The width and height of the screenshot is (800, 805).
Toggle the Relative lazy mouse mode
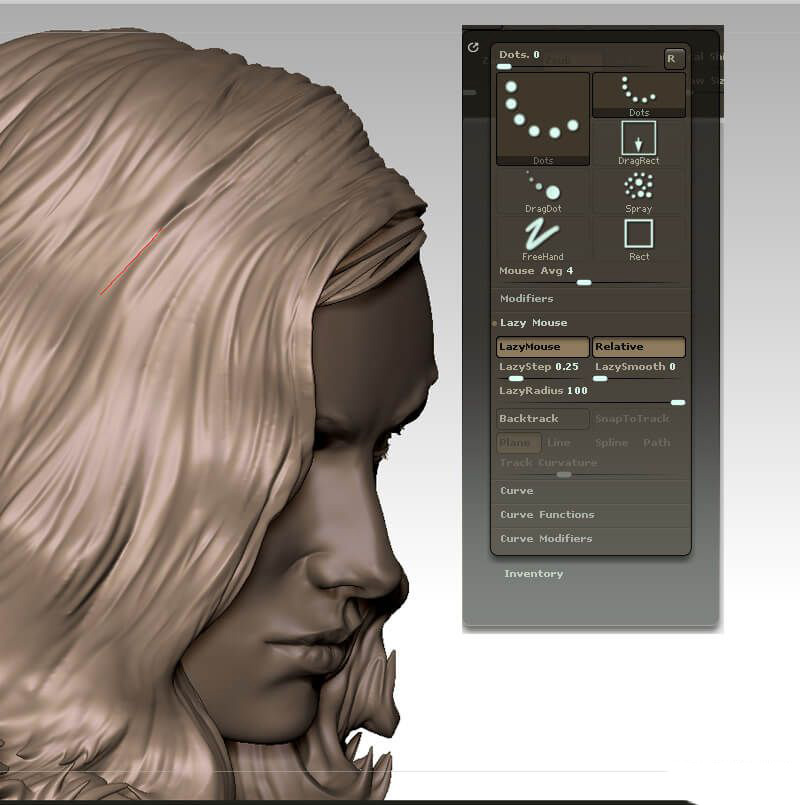coord(638,347)
